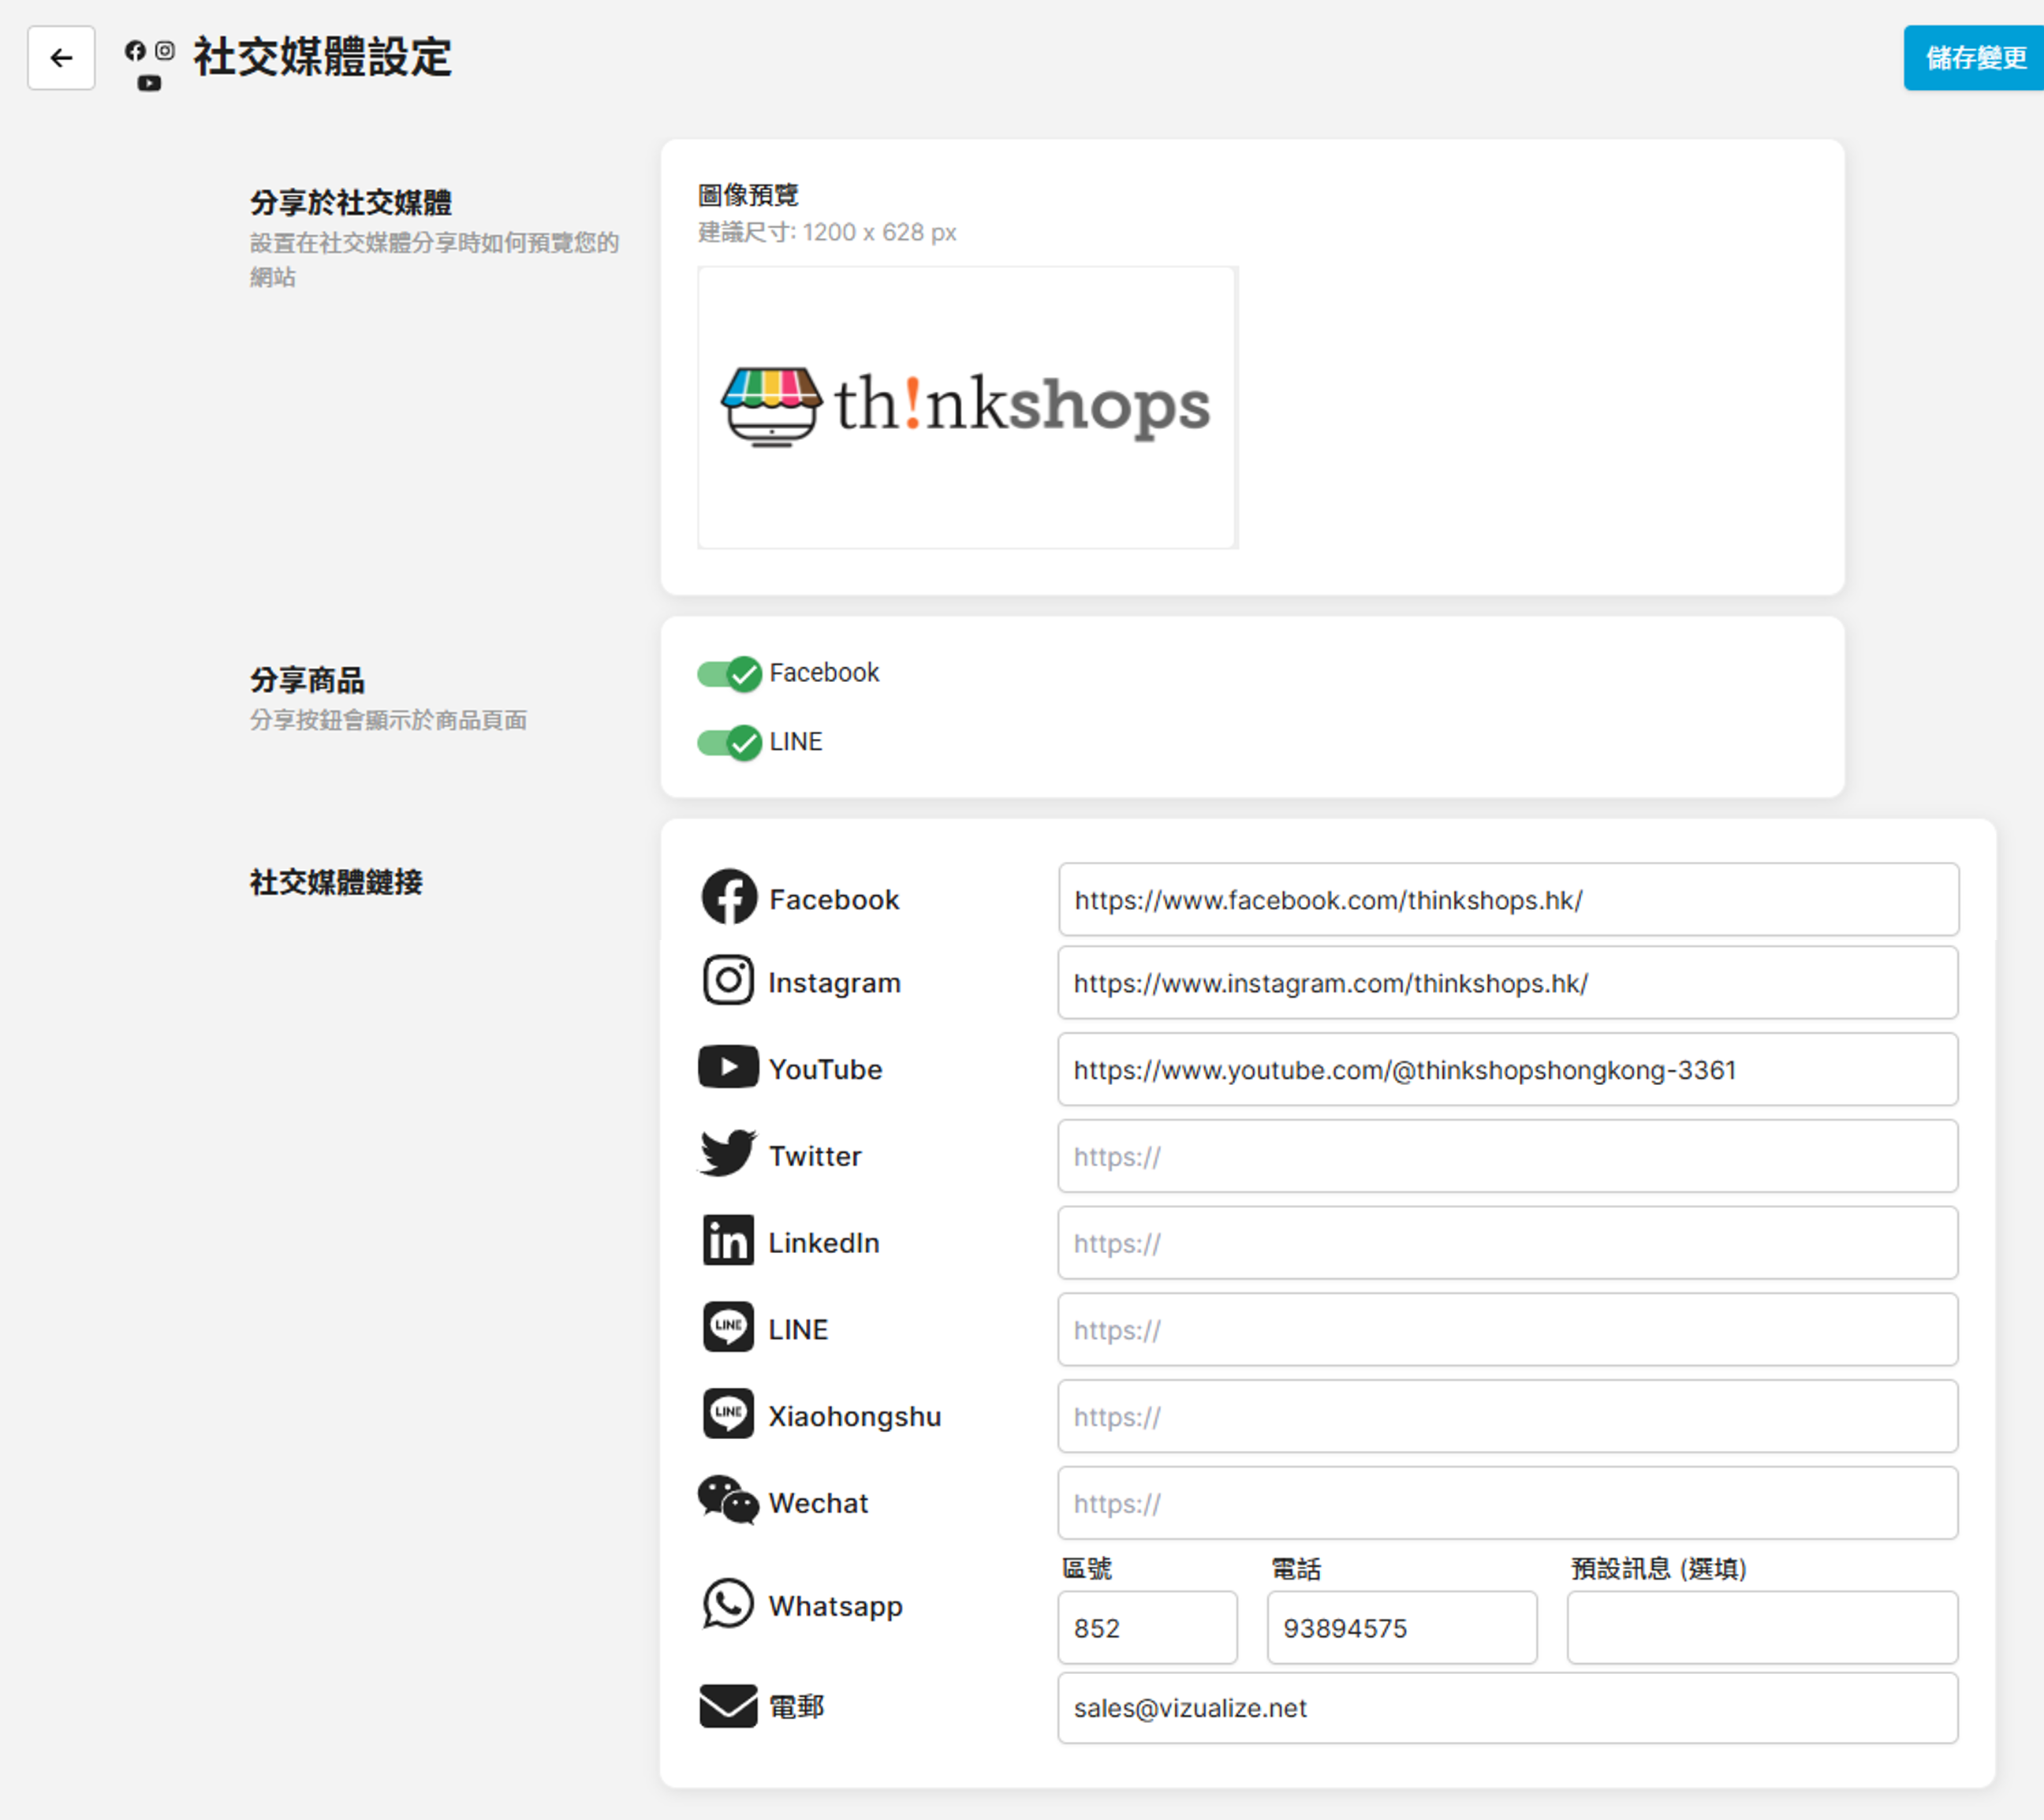Image resolution: width=2044 pixels, height=1820 pixels.
Task: Click the Whatsapp 電話 number field
Action: pyautogui.click(x=1401, y=1628)
